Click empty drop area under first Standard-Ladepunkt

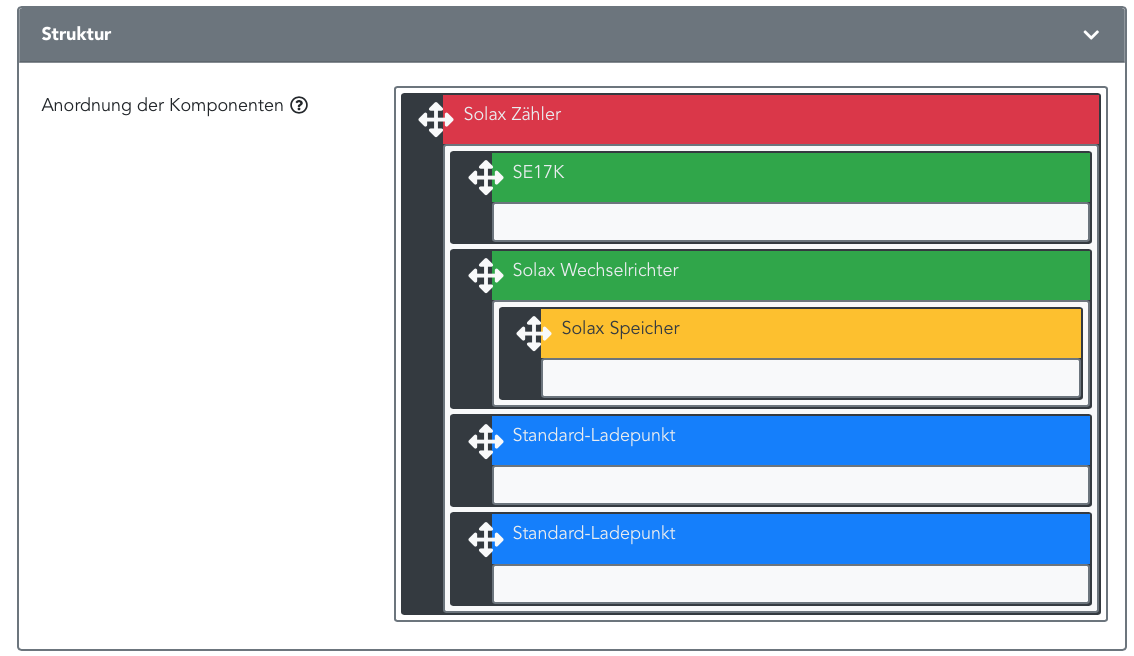click(x=791, y=485)
